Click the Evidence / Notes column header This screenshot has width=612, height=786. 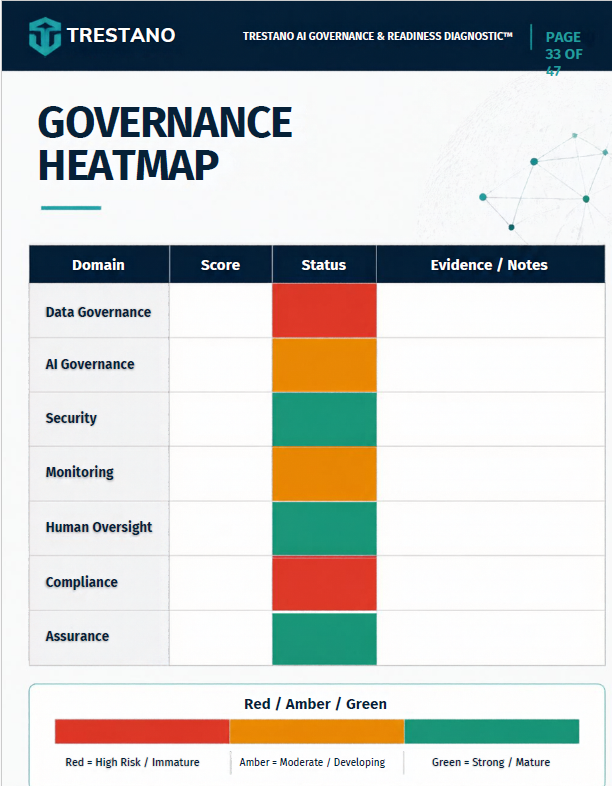coord(490,265)
